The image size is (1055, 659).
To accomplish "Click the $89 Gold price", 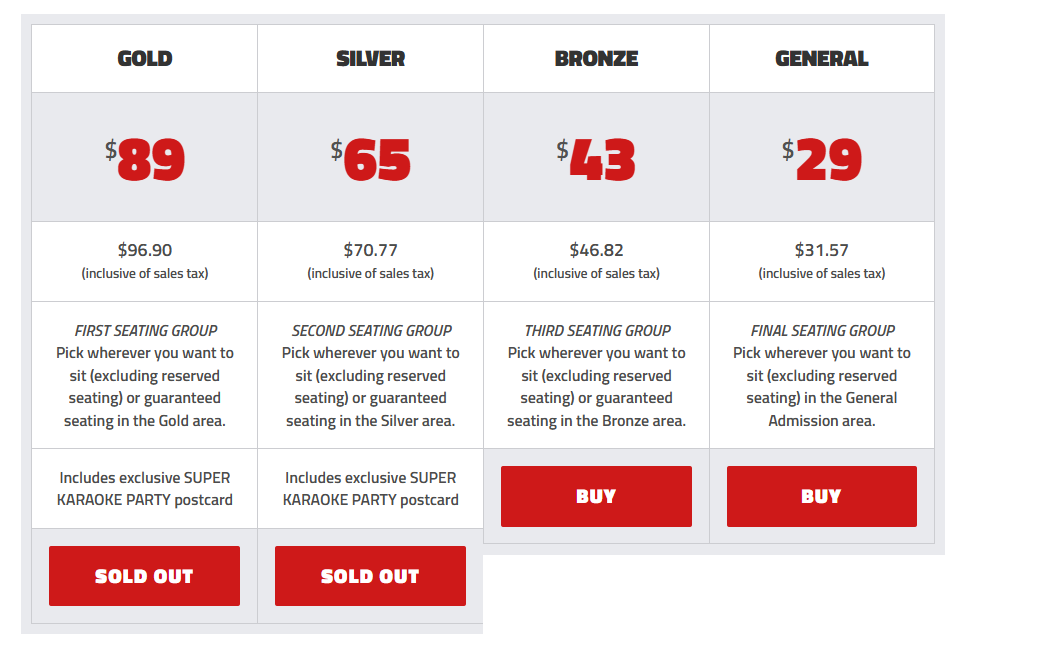I will tap(145, 159).
